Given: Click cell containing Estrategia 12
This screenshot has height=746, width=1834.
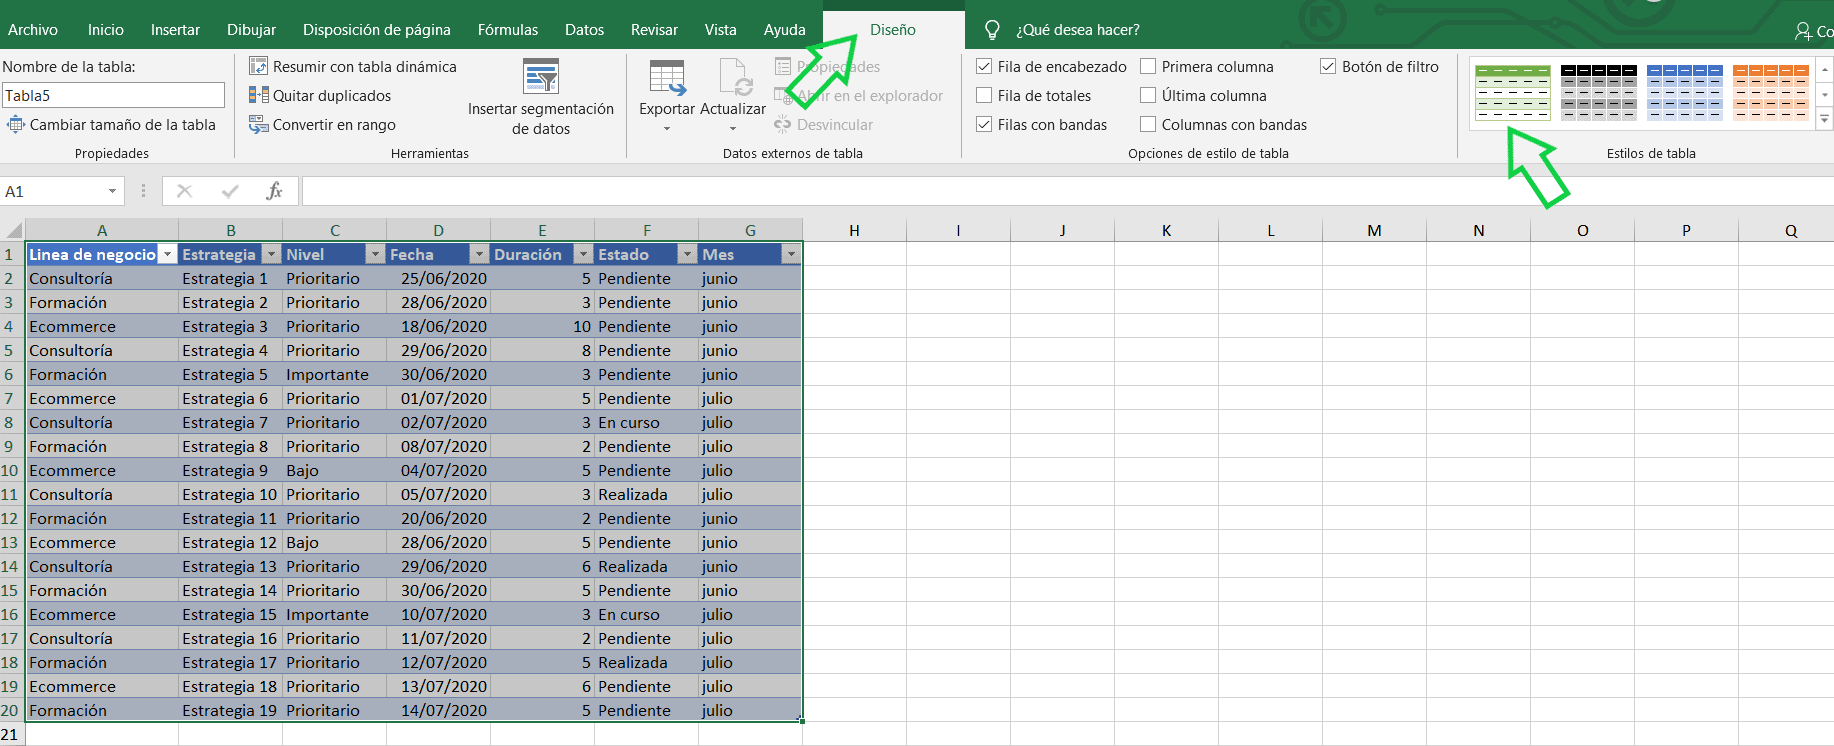Looking at the screenshot, I should coord(230,542).
